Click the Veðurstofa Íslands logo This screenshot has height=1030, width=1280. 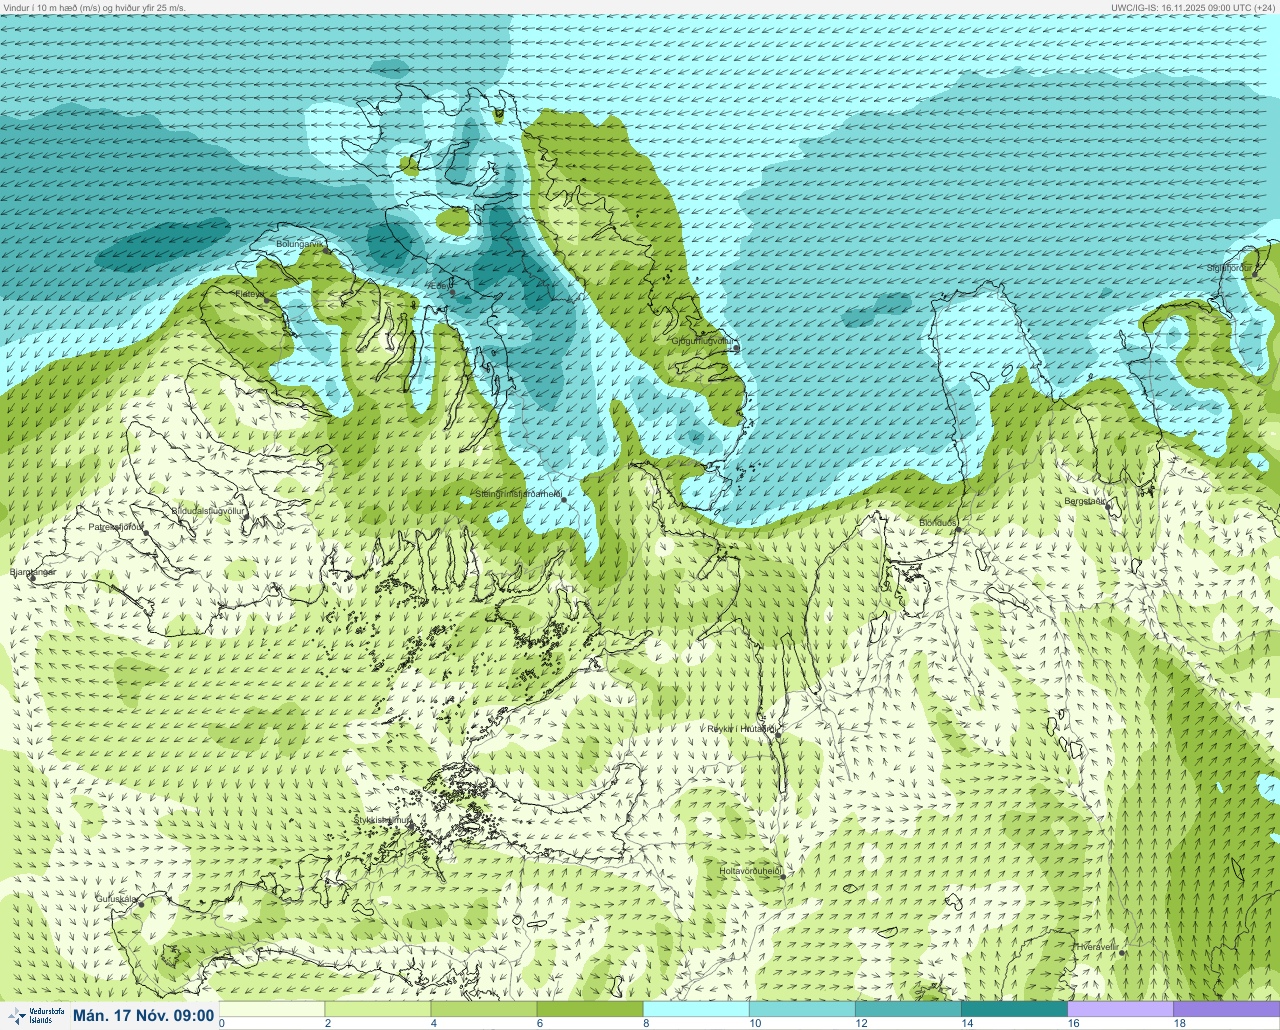(x=35, y=1016)
